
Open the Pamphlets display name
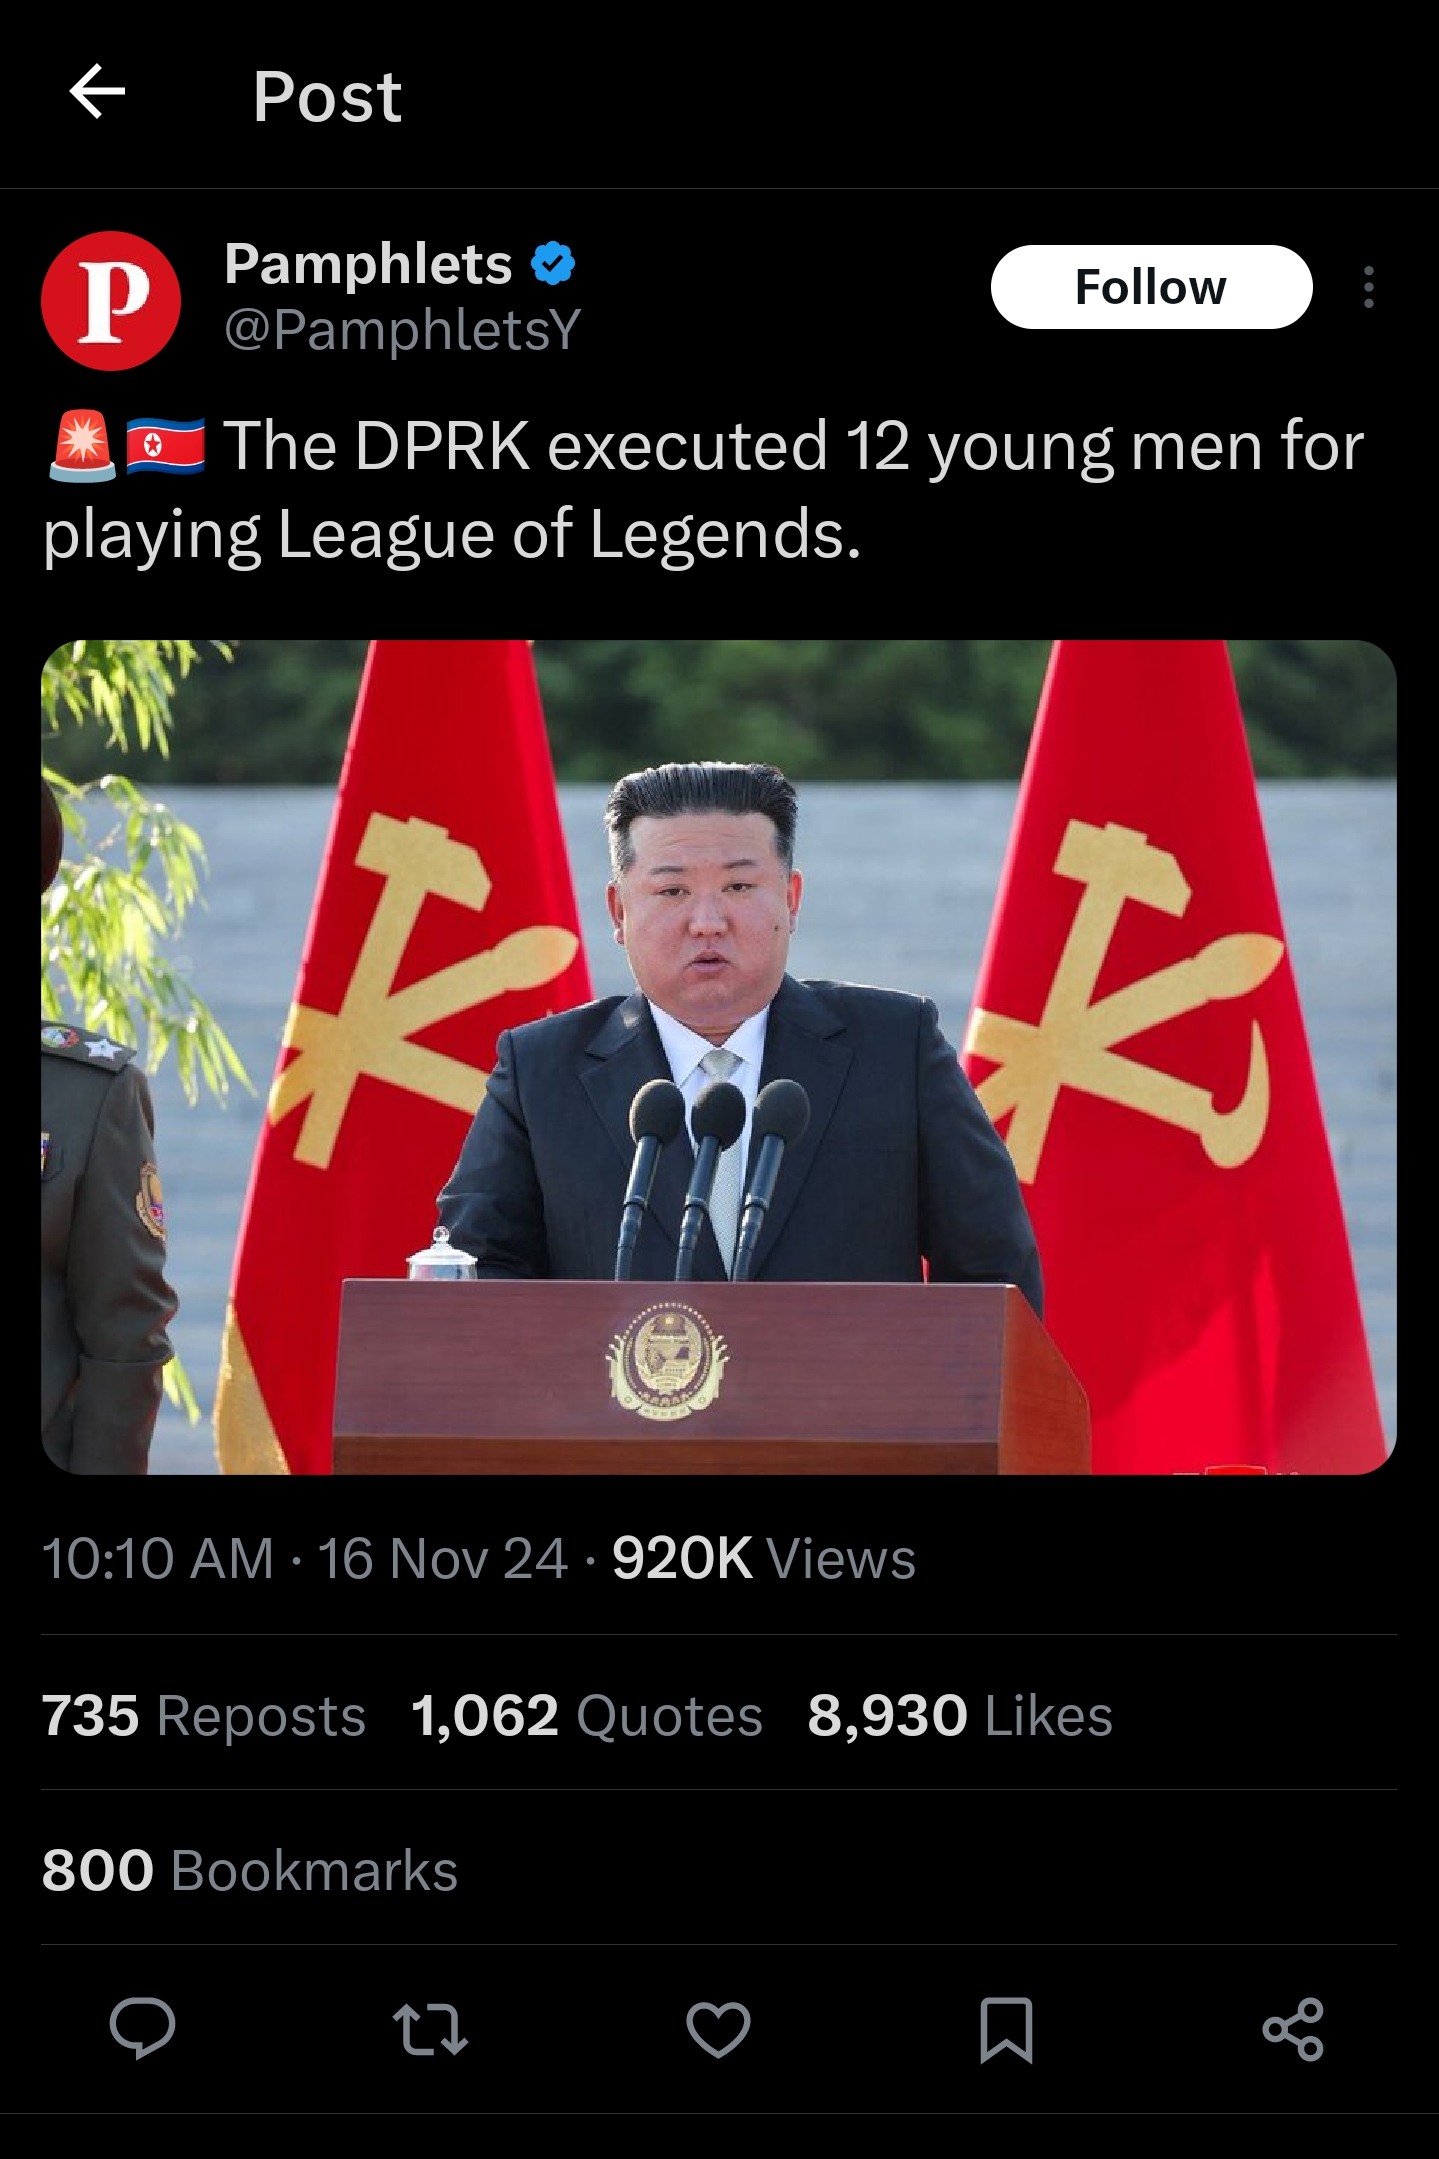click(x=368, y=264)
